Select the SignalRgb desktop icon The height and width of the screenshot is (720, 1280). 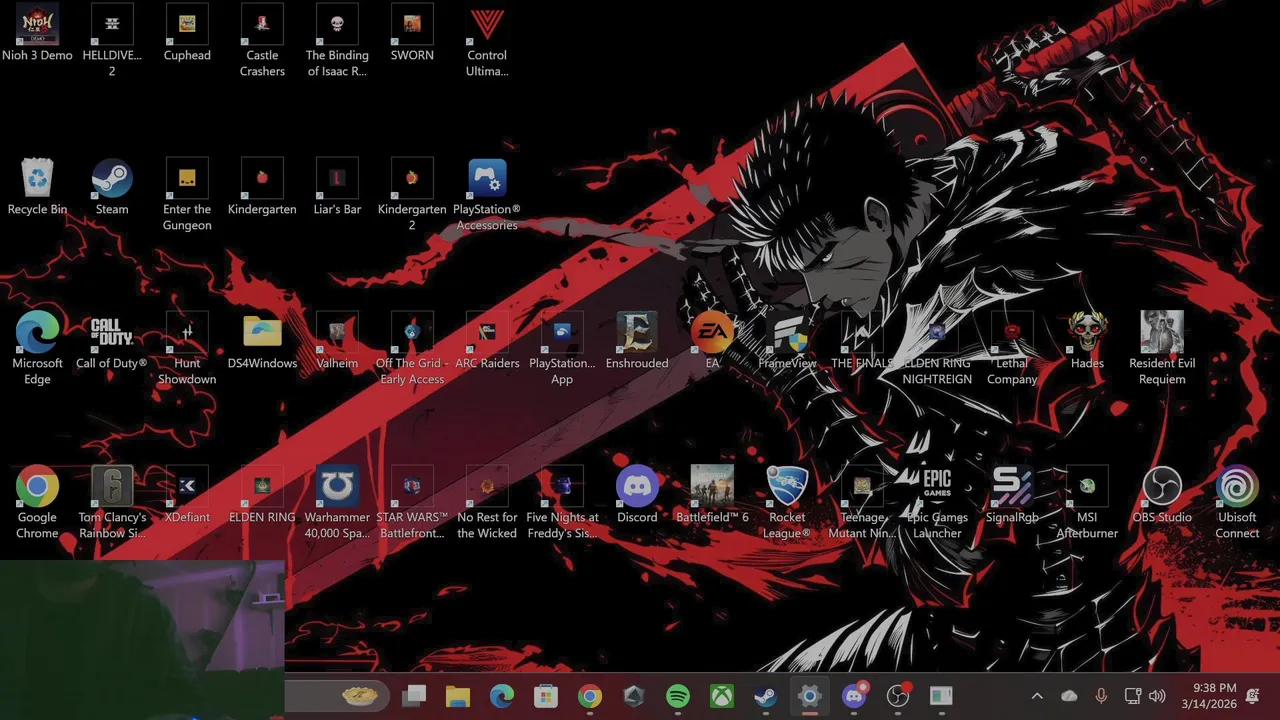pos(1012,495)
